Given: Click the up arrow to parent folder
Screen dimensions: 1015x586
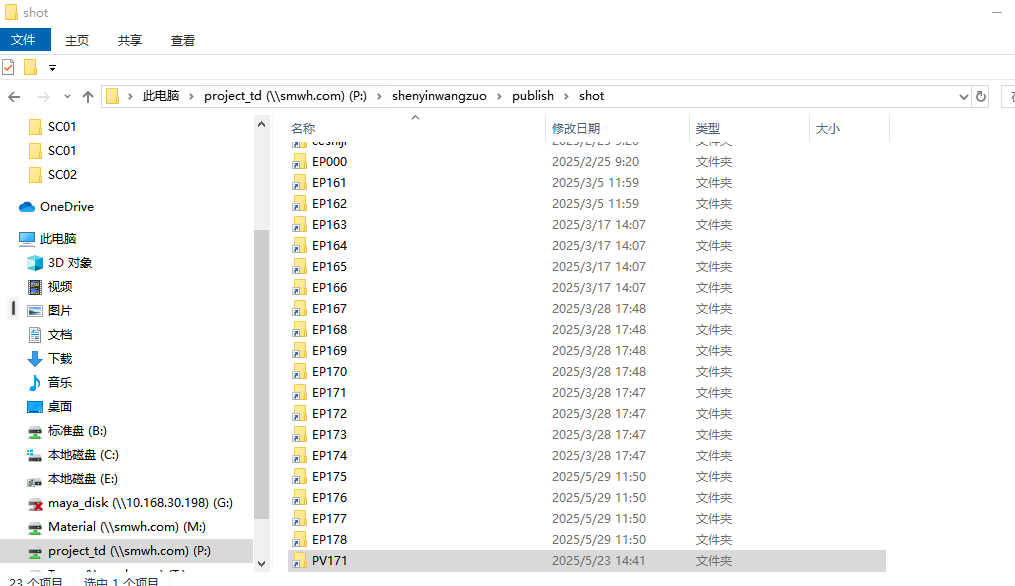Looking at the screenshot, I should [x=88, y=96].
